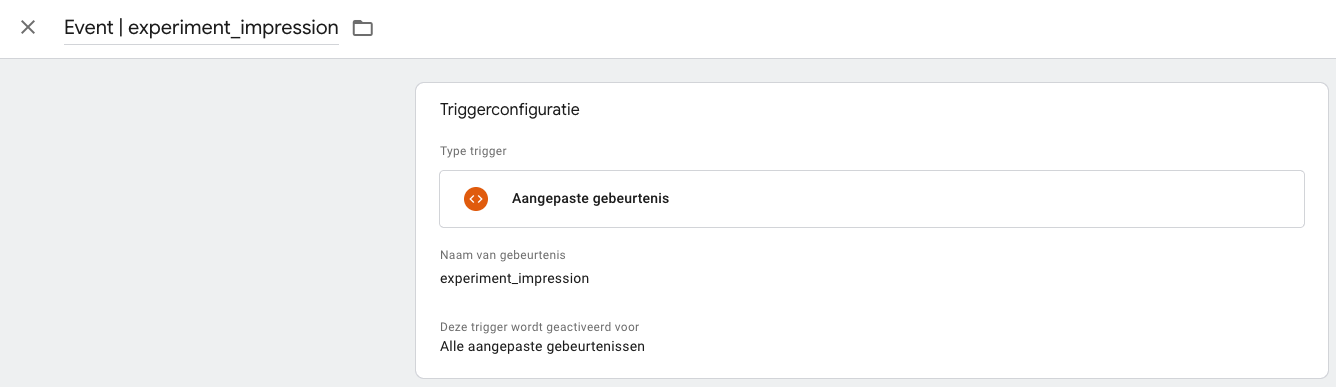
Task: Edit the trigger name 'Event | experiment_impression'
Action: tap(201, 28)
